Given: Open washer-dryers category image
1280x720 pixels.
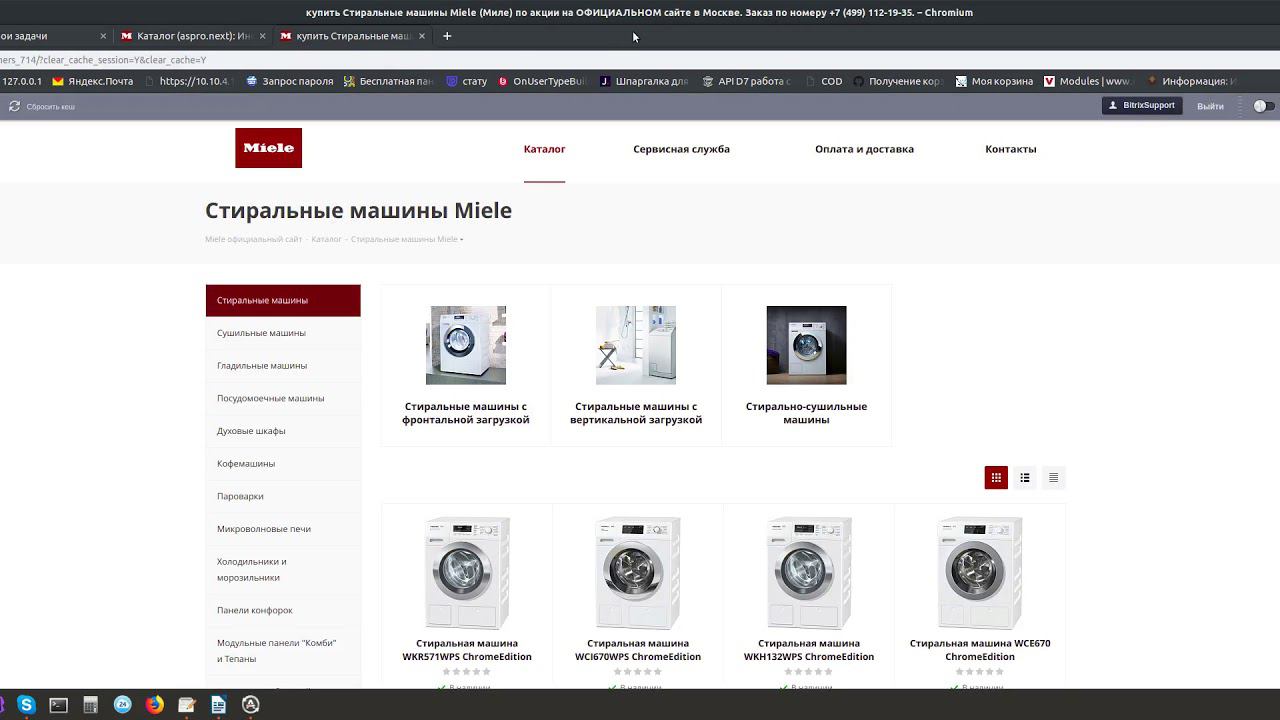Looking at the screenshot, I should [806, 345].
